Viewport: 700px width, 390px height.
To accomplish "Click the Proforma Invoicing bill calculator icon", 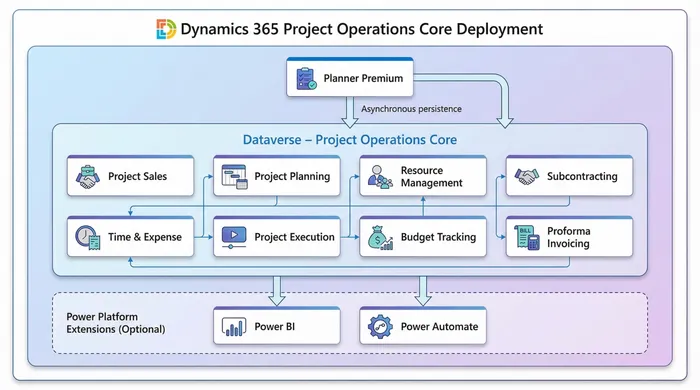I will click(x=527, y=237).
